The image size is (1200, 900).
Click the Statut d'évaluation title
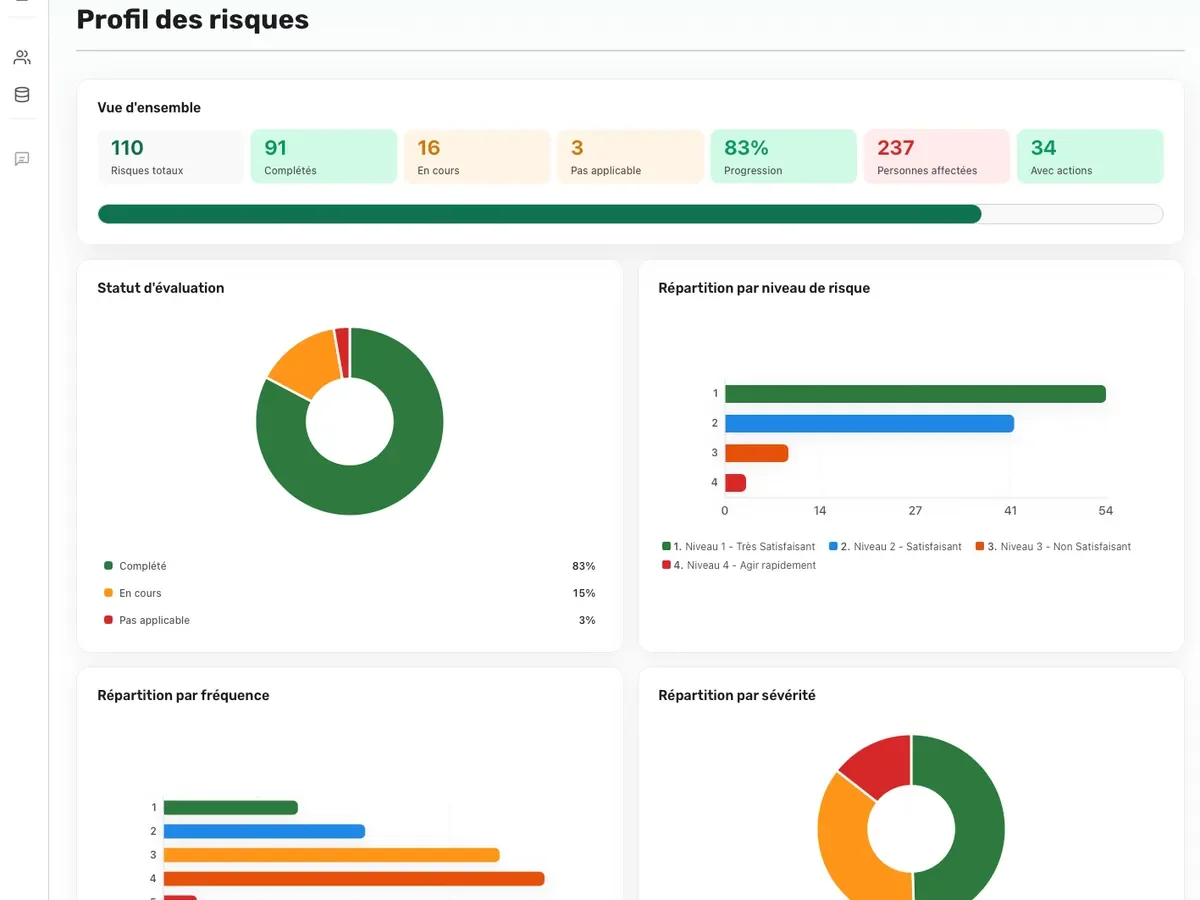(161, 288)
